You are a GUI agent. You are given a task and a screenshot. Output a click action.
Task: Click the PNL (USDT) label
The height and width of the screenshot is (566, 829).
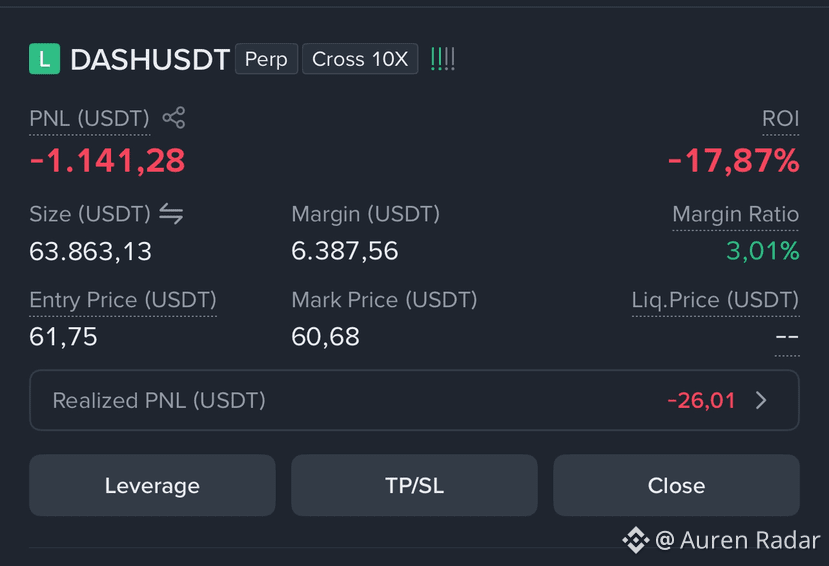click(89, 118)
